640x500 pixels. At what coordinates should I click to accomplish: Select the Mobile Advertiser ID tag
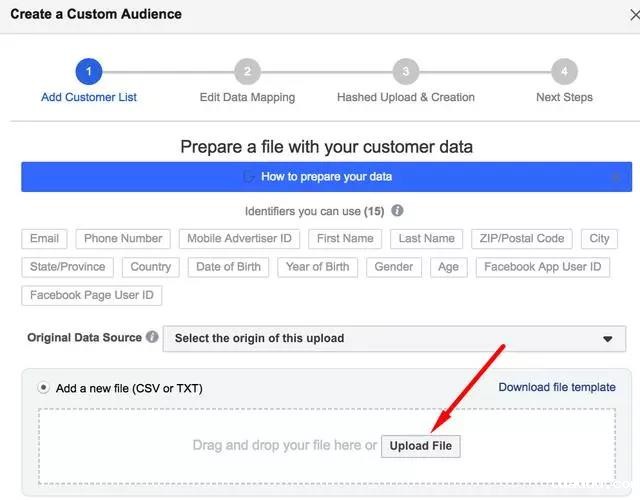coord(239,239)
